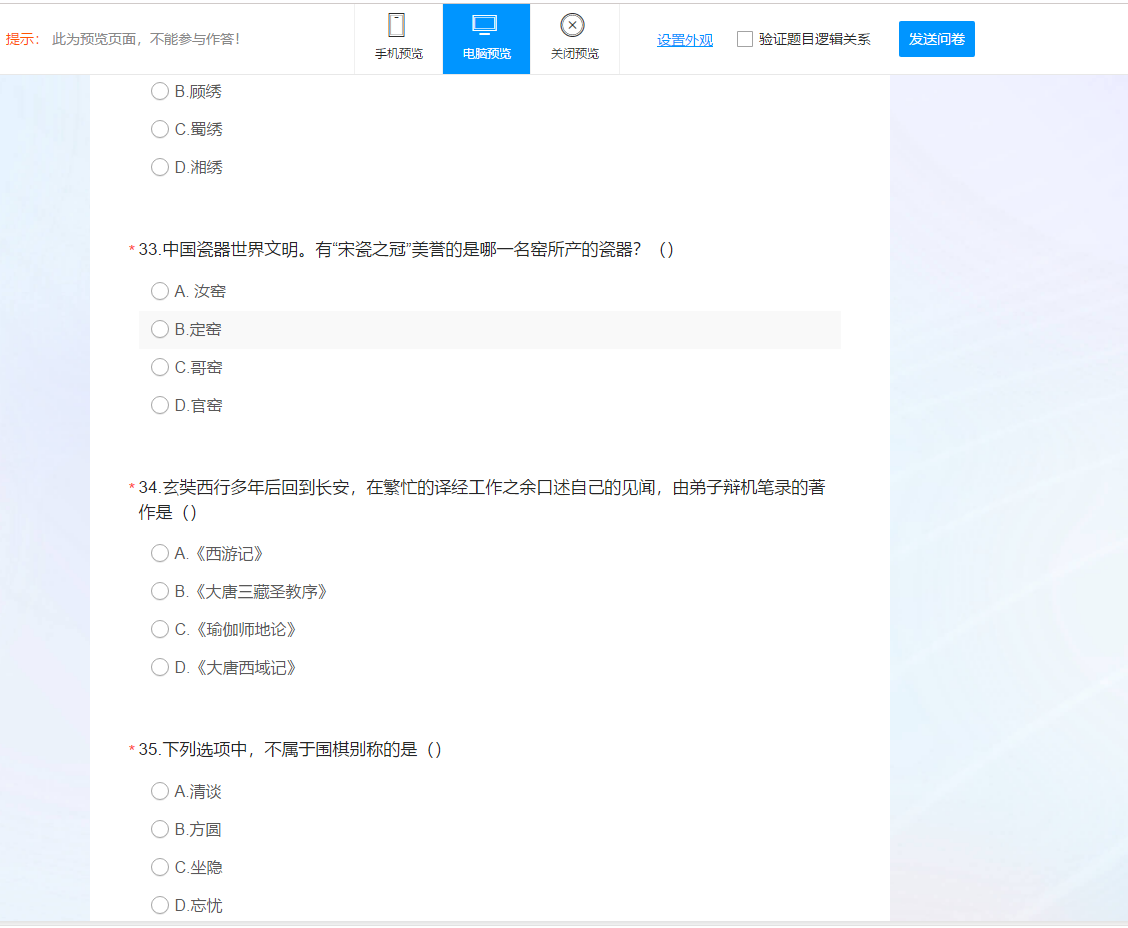This screenshot has width=1128, height=928.
Task: Click the close preview X icon
Action: (x=573, y=26)
